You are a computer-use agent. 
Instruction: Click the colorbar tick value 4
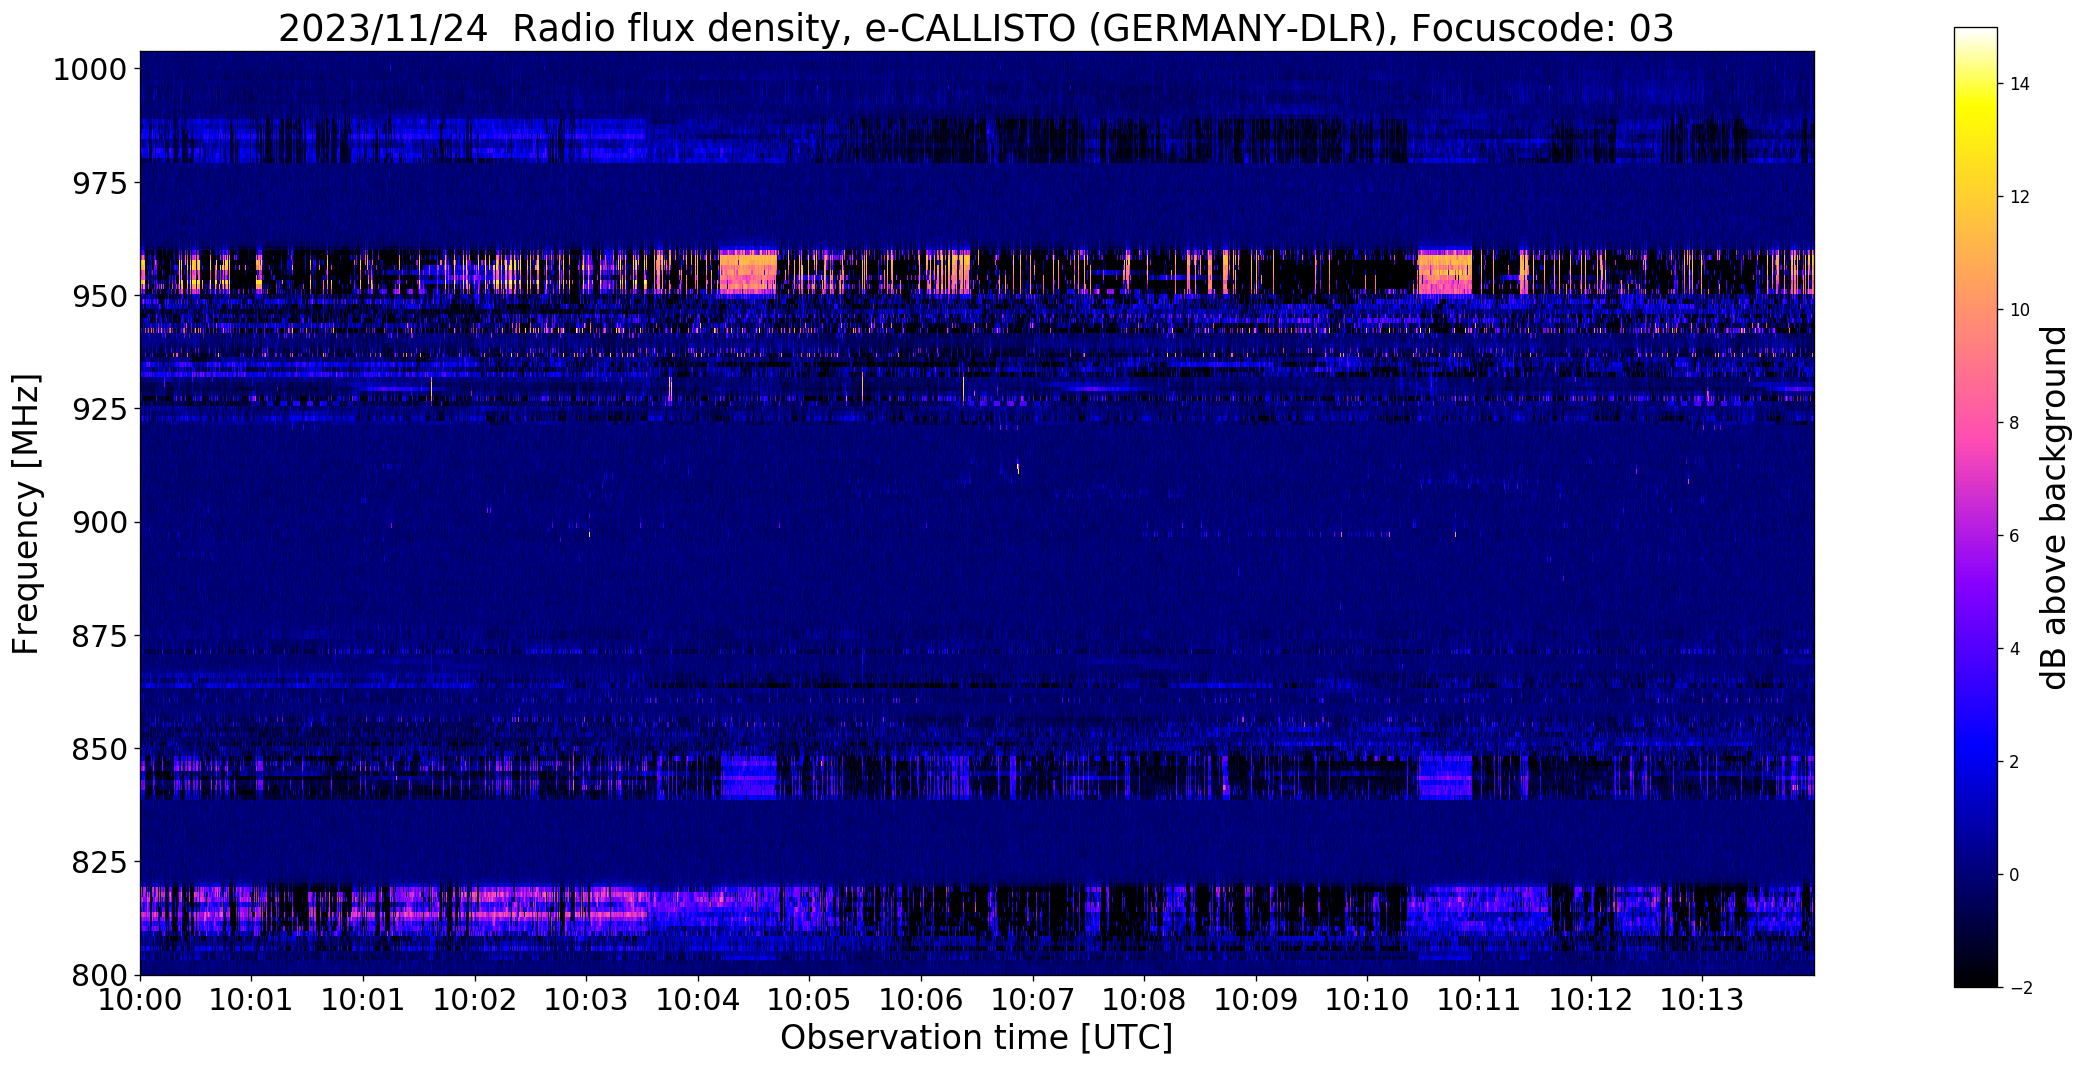tap(2014, 649)
